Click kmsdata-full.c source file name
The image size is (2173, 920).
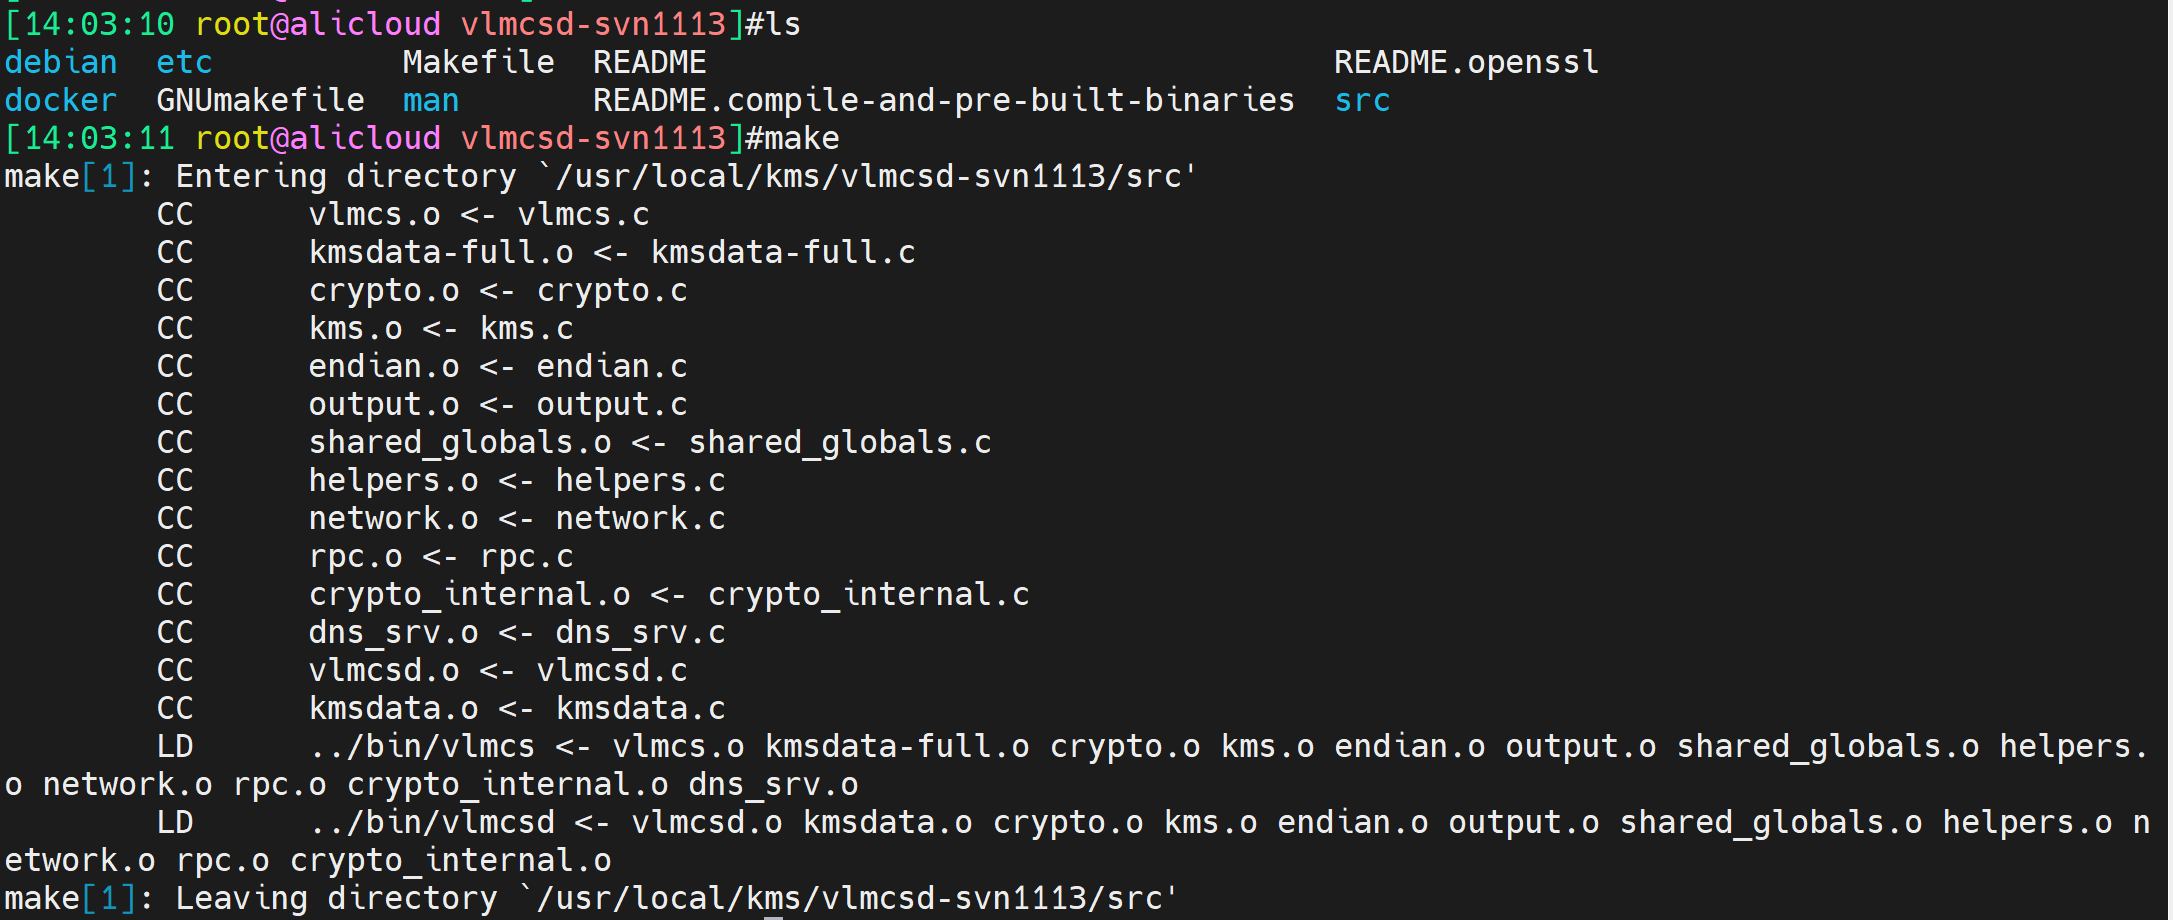[783, 253]
